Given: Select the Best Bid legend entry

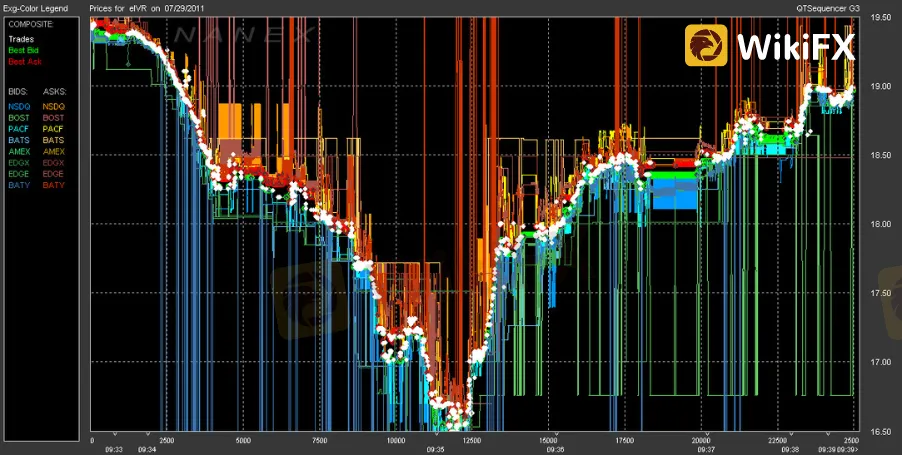Looking at the screenshot, I should (23, 50).
